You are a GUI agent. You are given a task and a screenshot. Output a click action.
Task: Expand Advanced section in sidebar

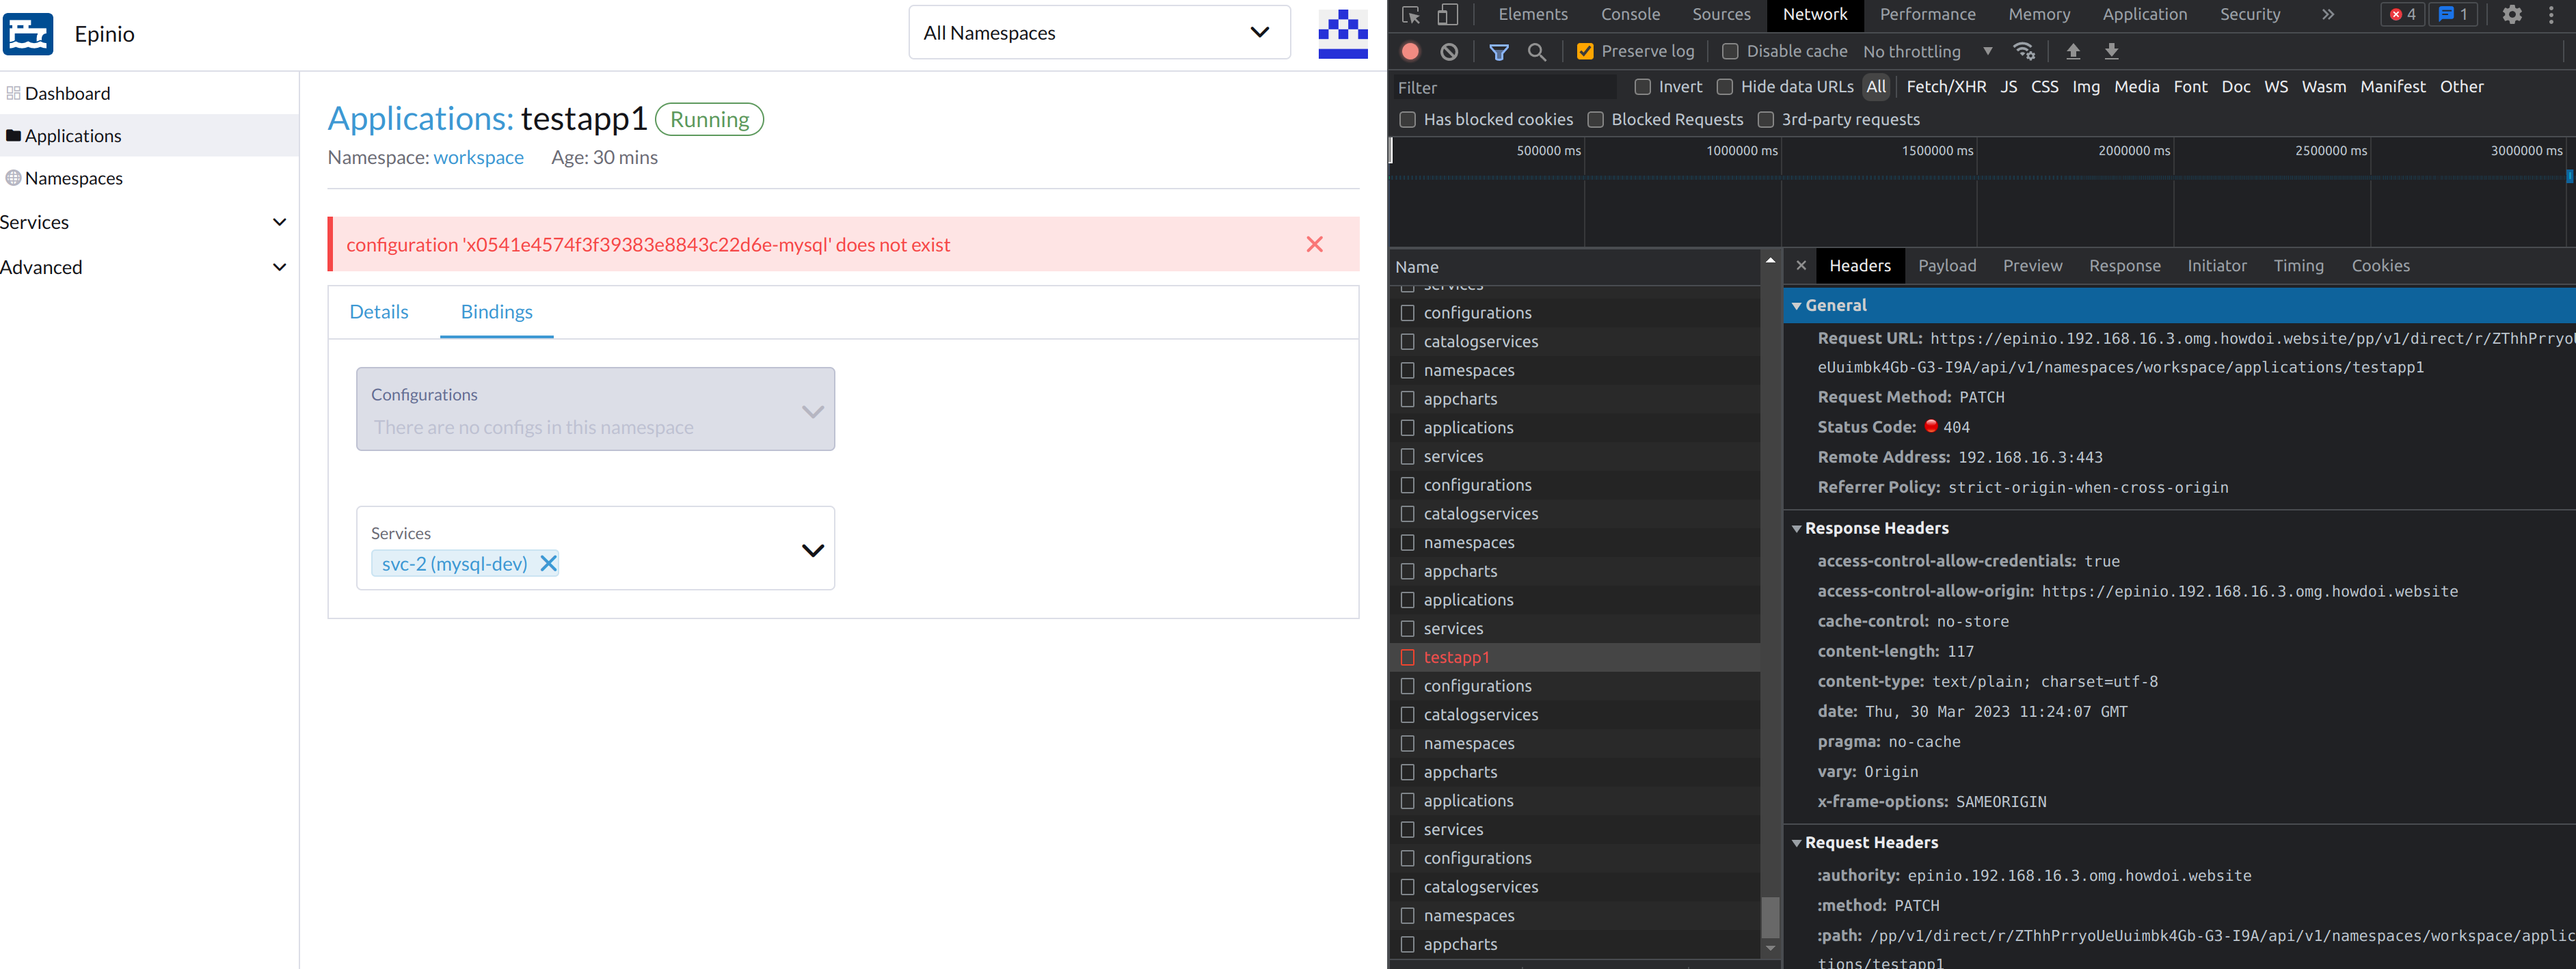[x=279, y=267]
